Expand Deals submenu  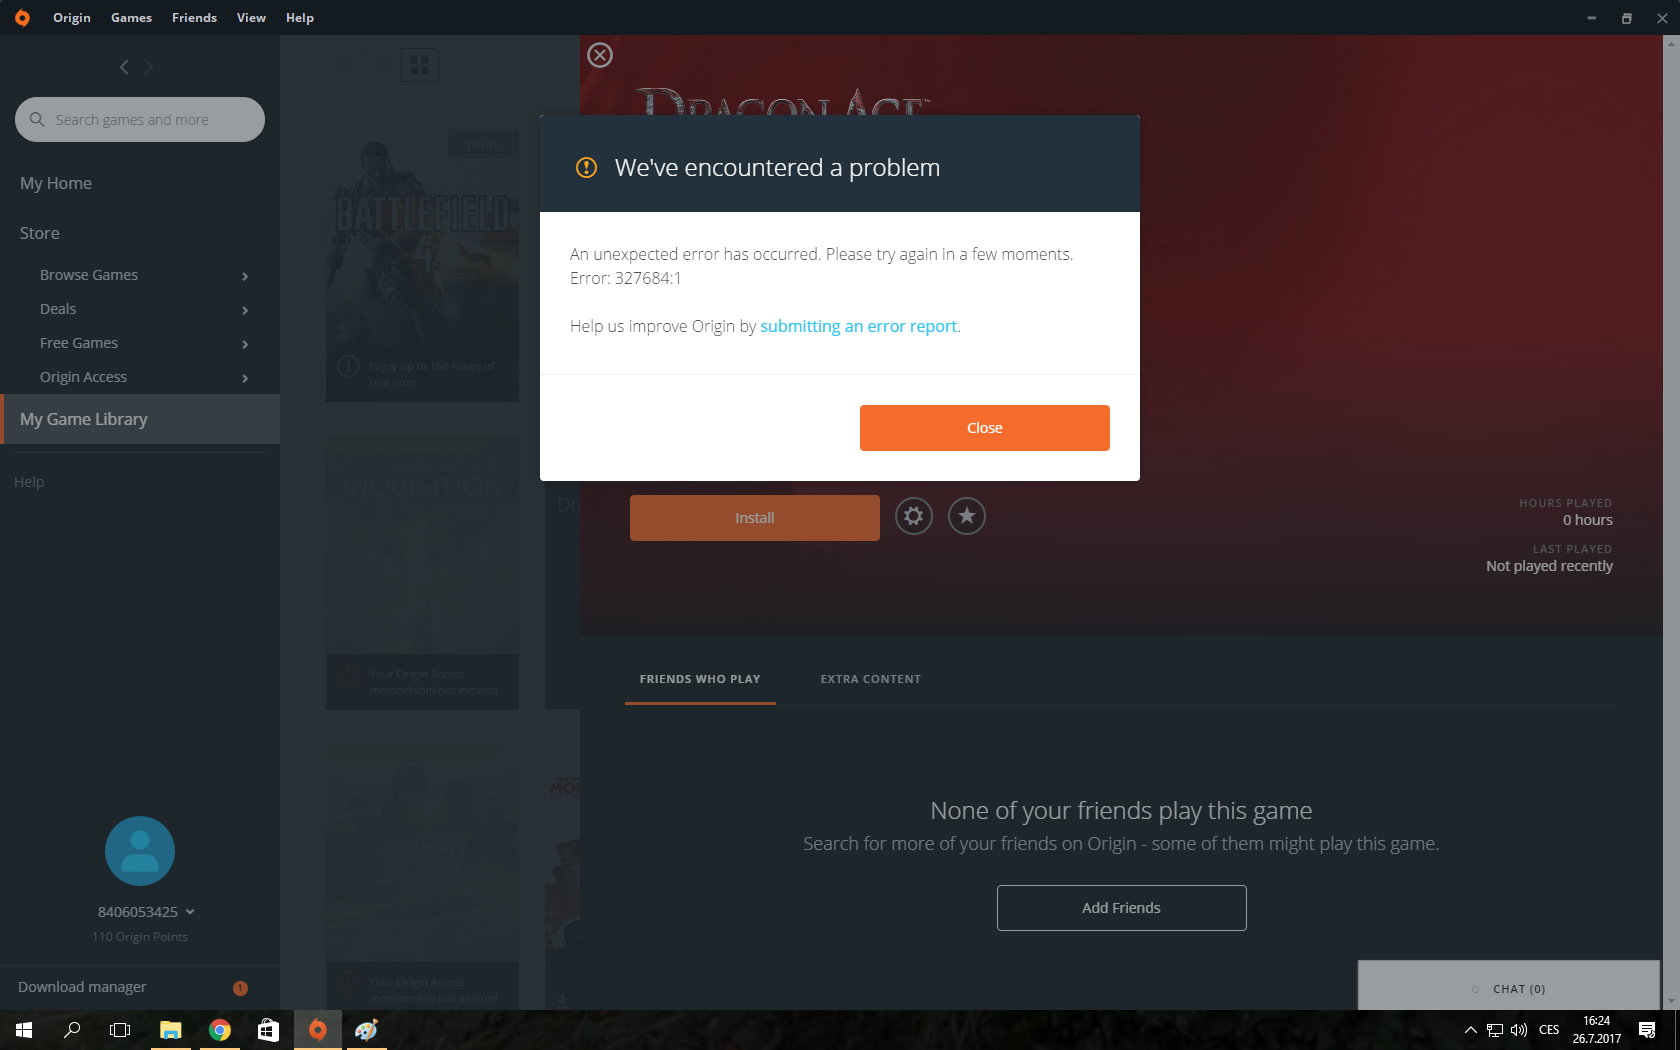click(x=245, y=310)
